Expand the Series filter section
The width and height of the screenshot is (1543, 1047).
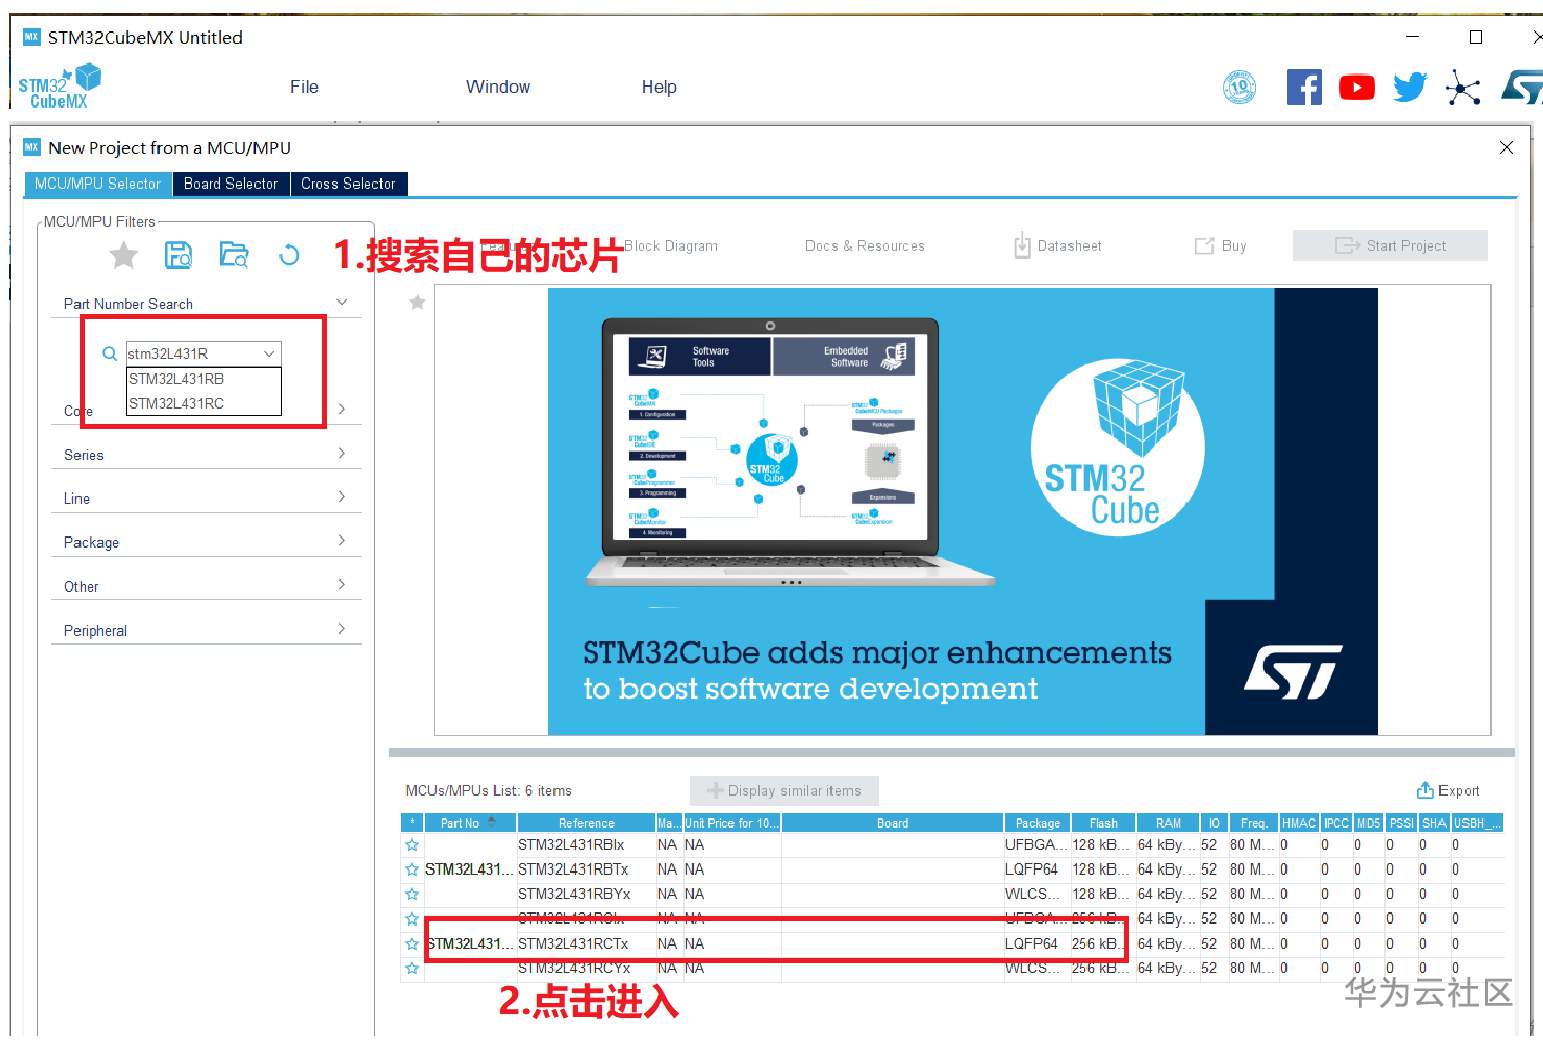coord(342,453)
